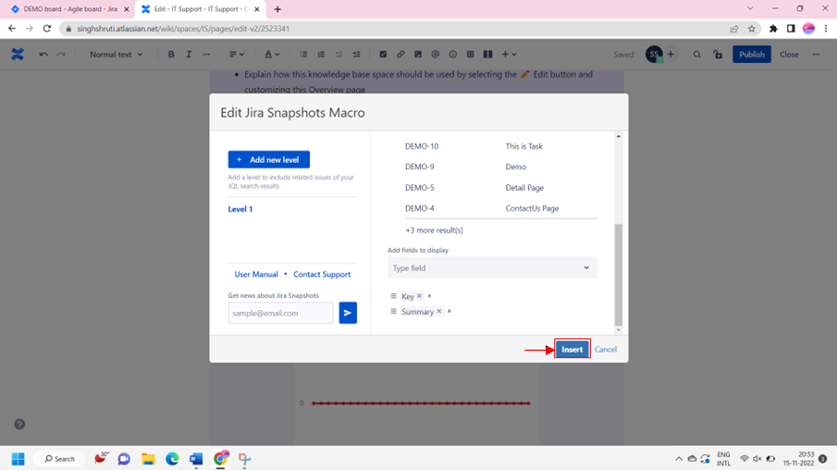837x470 pixels.
Task: Open the text alignment dropdown
Action: tap(236, 54)
